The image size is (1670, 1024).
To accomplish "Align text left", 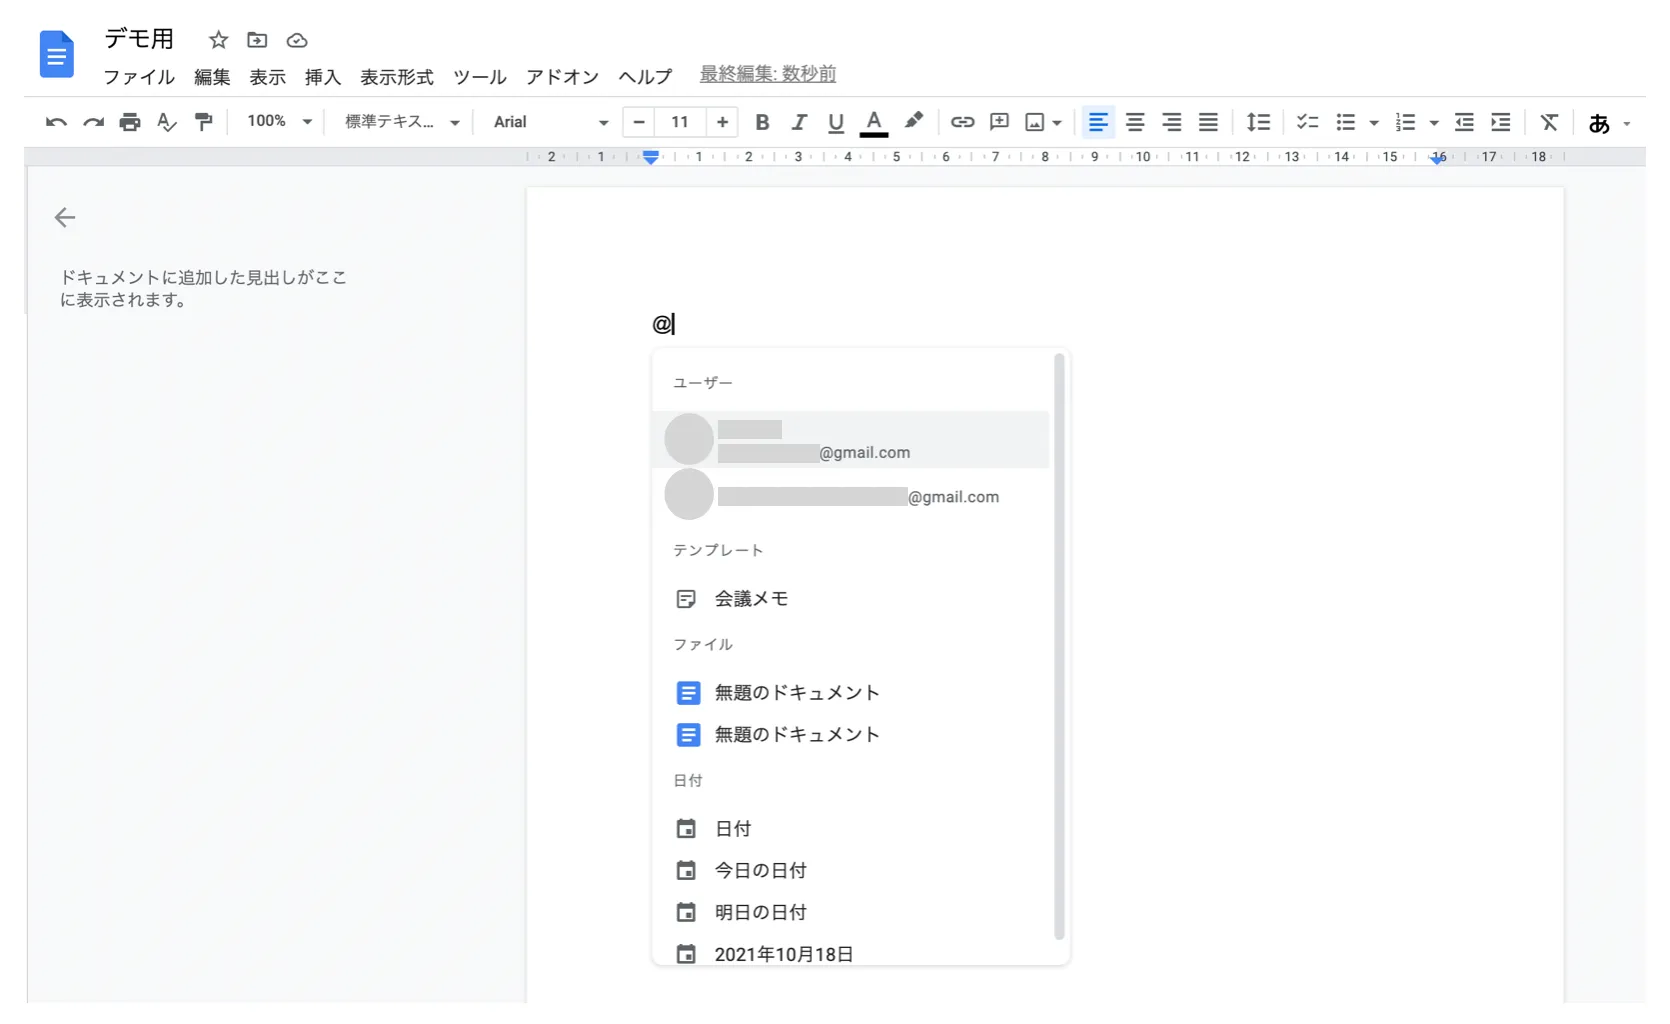I will (x=1098, y=122).
